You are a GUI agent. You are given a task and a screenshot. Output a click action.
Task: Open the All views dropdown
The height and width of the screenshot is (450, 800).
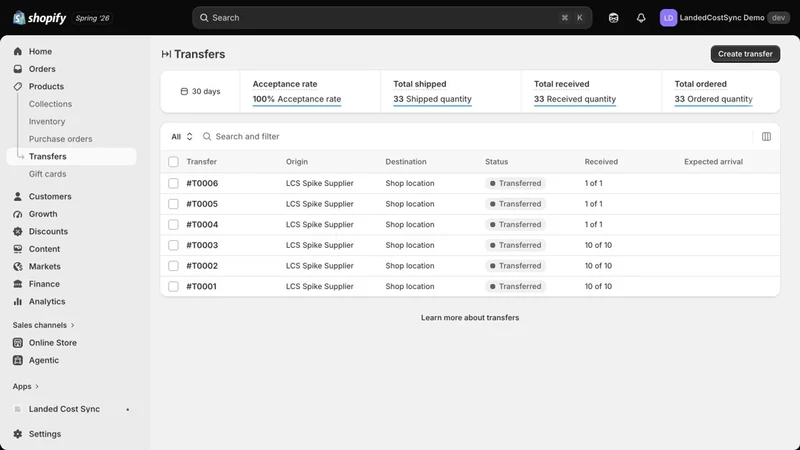(182, 136)
